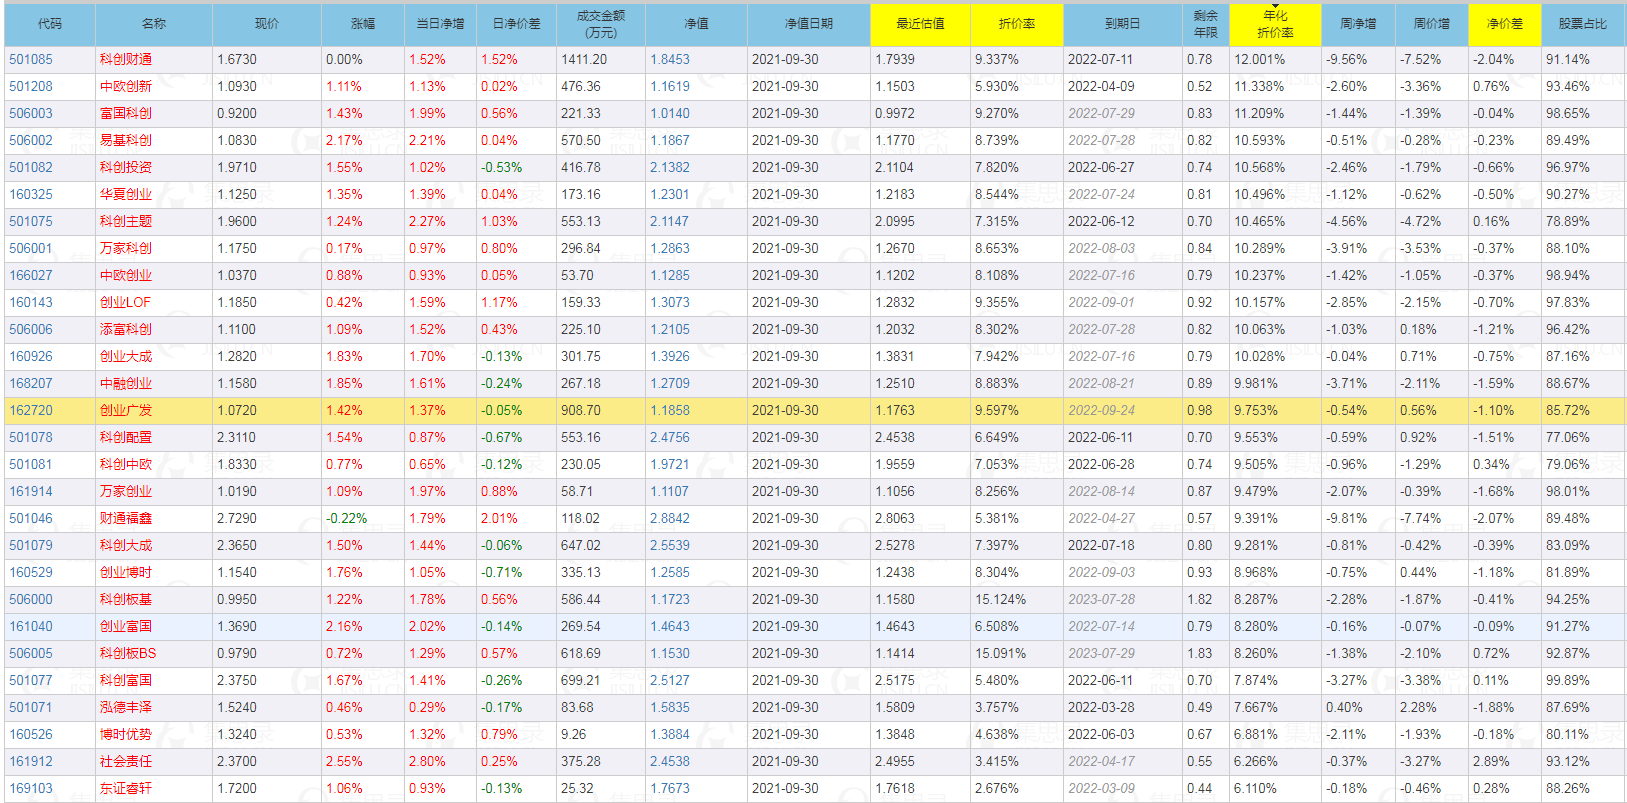This screenshot has height=803, width=1627.
Task: Click net value 2.8842 for 财通福鑫
Action: point(670,519)
